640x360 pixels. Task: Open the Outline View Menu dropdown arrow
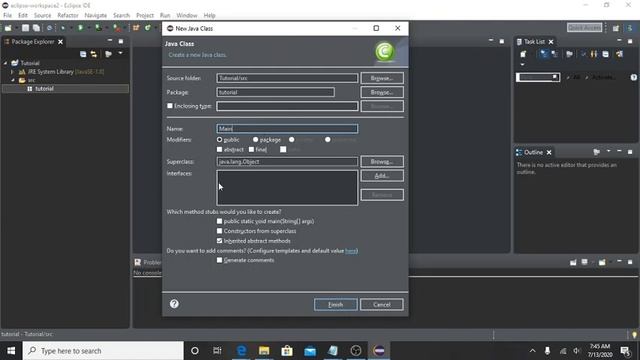(x=609, y=151)
